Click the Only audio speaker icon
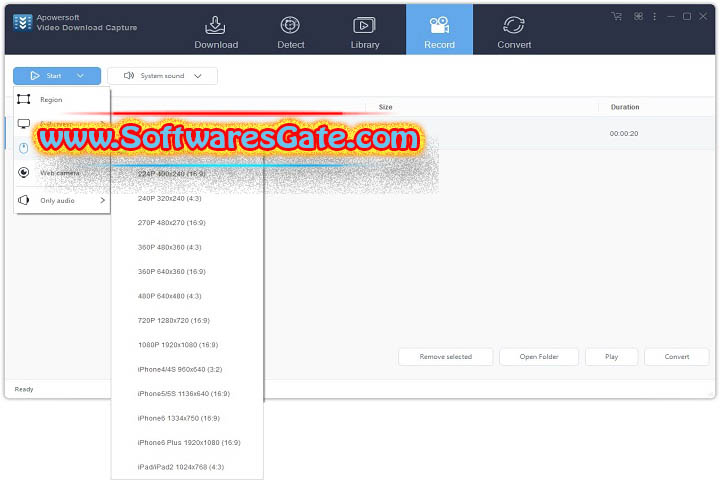 point(23,200)
